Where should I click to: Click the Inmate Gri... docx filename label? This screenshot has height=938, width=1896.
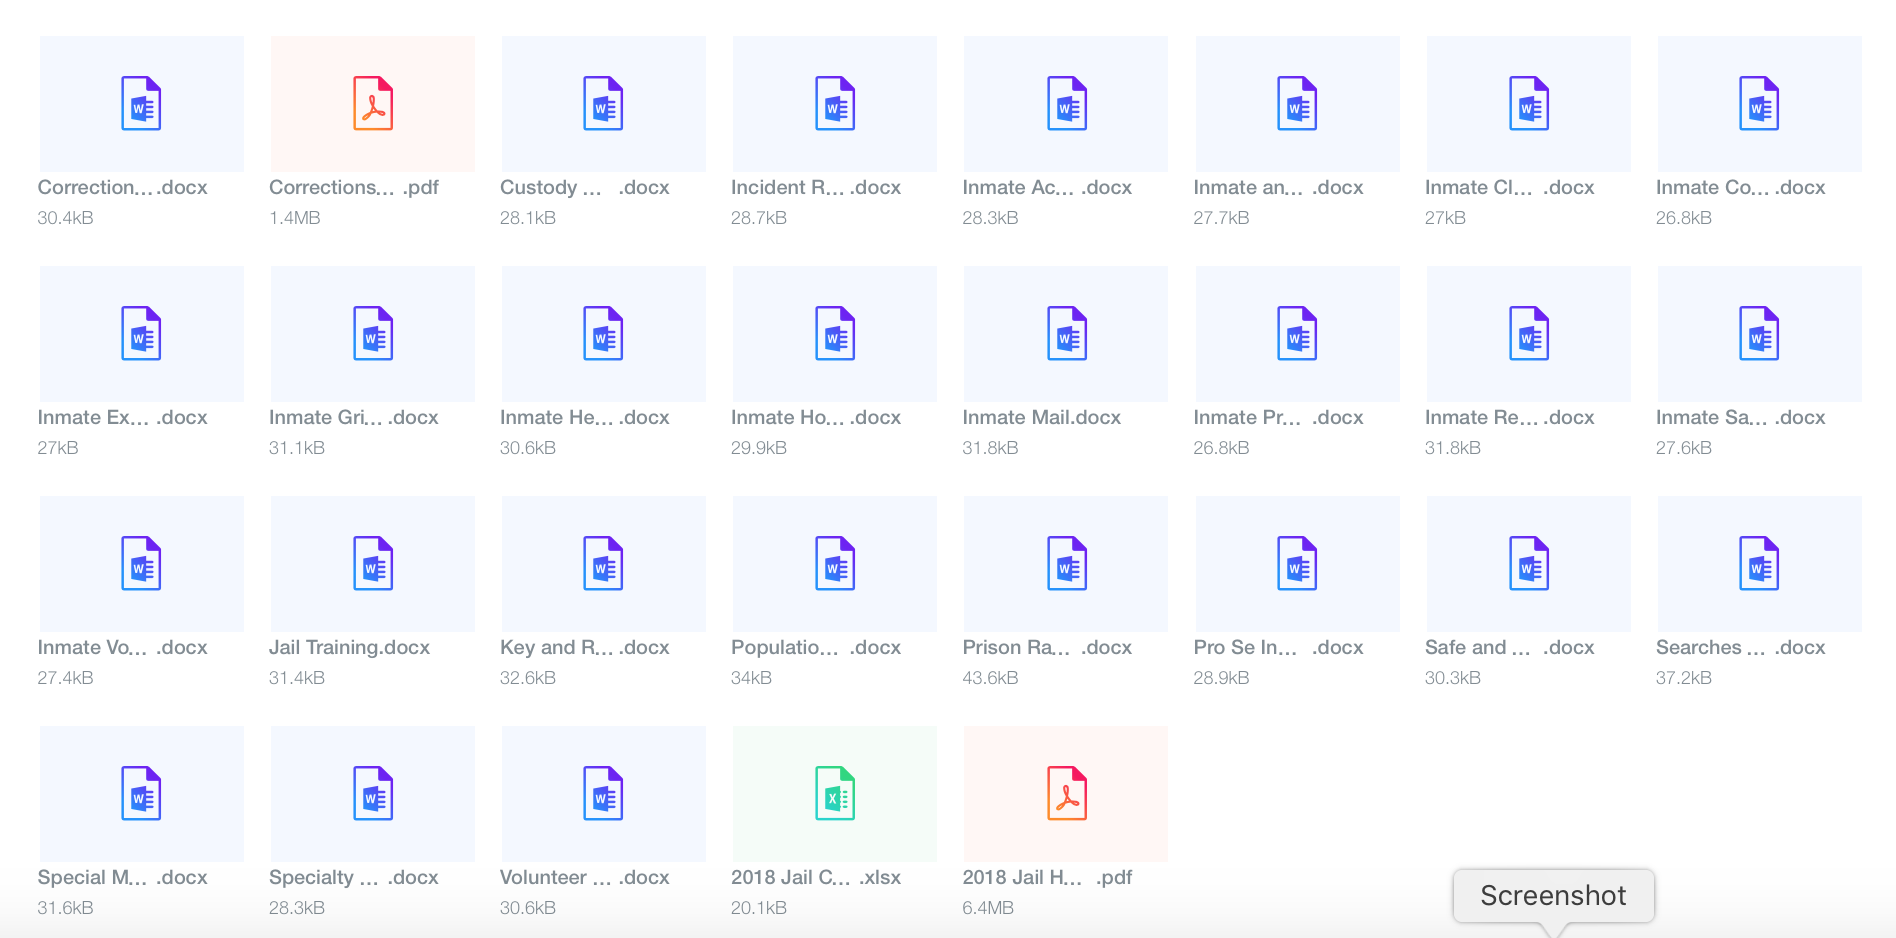tap(353, 417)
